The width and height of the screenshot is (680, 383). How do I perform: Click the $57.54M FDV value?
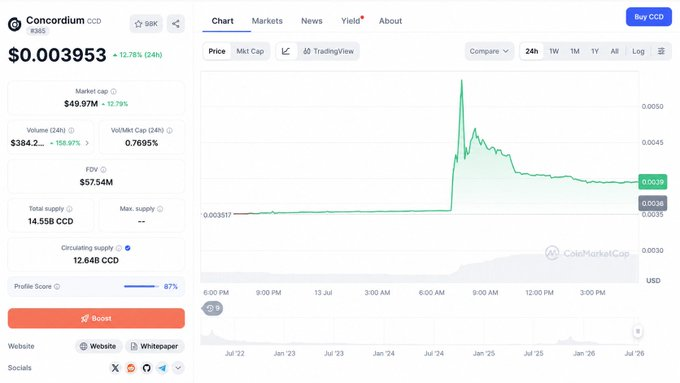(x=96, y=182)
